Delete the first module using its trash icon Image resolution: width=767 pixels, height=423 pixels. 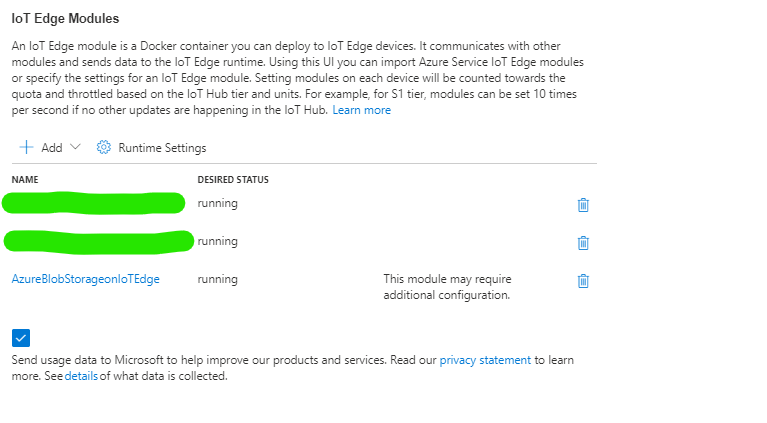(x=583, y=204)
